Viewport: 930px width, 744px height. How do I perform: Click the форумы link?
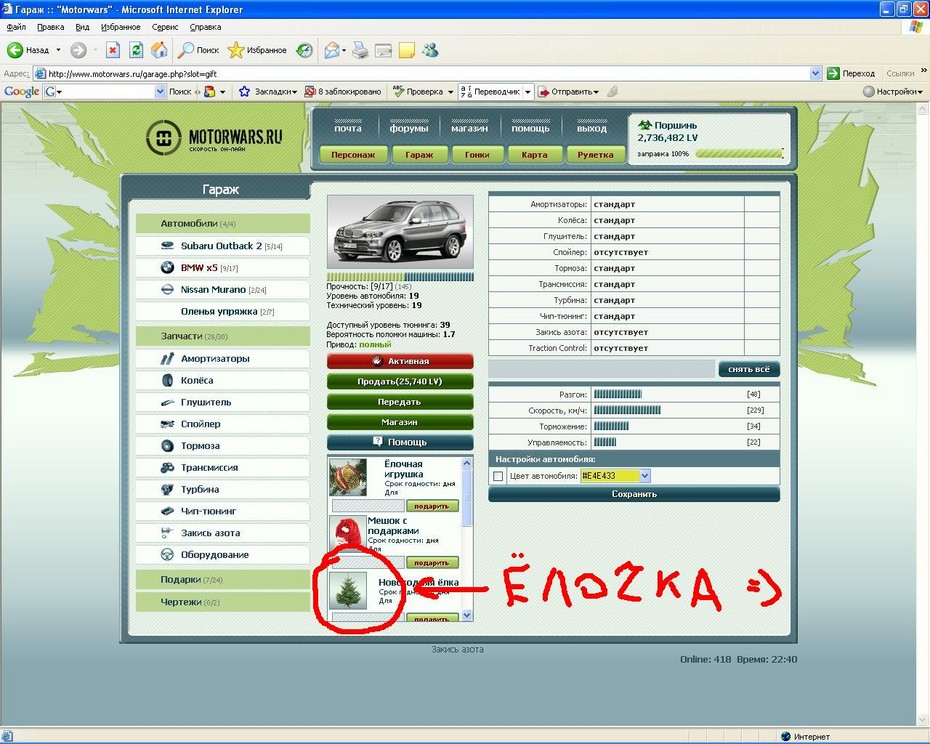tap(409, 128)
